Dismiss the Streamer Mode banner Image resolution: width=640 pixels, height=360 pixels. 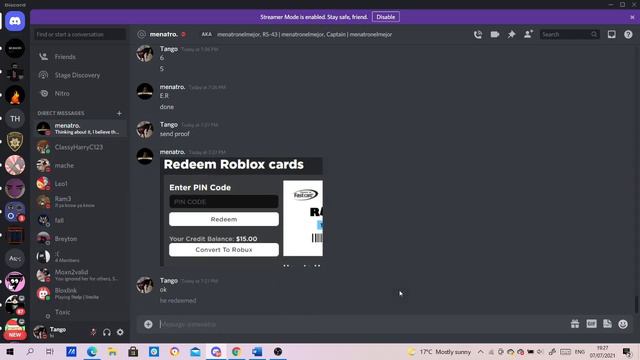coord(632,17)
